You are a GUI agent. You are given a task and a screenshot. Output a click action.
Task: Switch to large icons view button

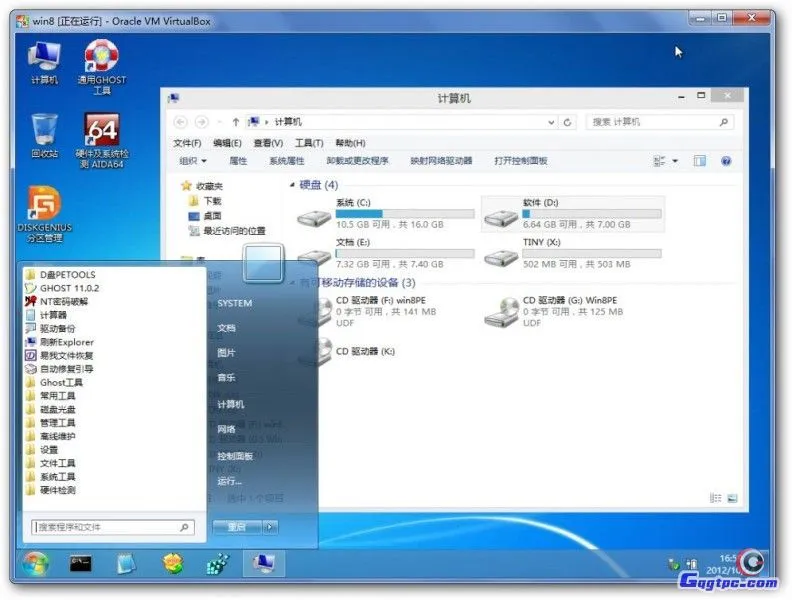tap(732, 498)
